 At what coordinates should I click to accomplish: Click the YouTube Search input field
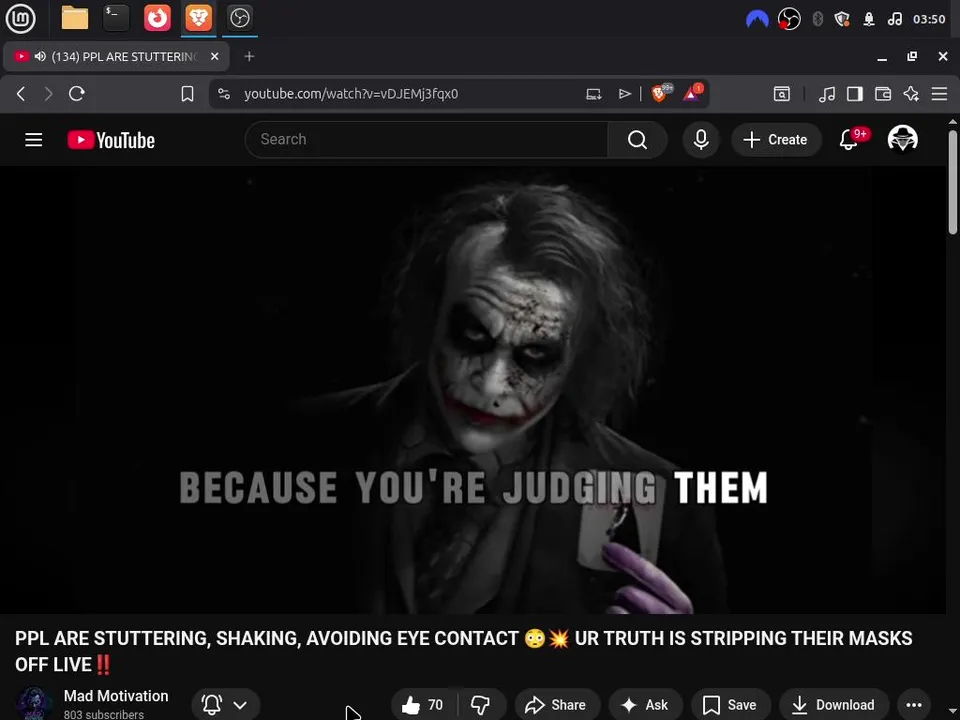(x=427, y=140)
